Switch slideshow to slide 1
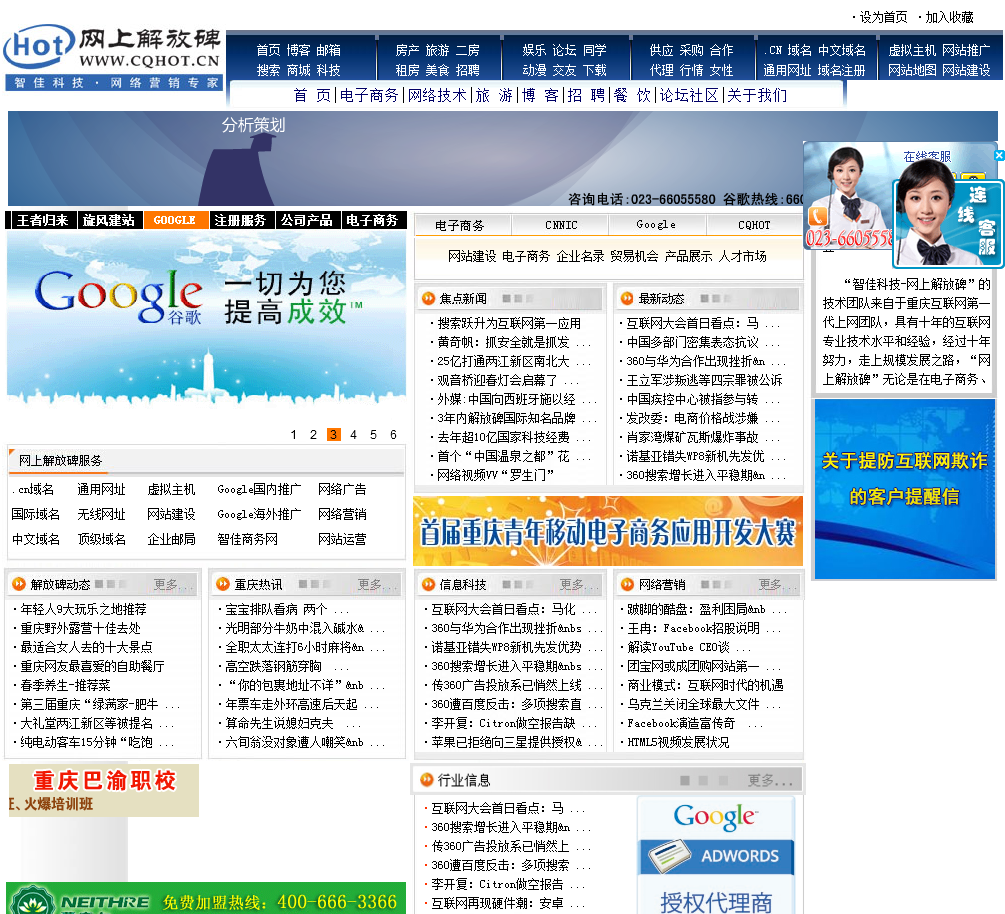This screenshot has height=914, width=1005. (x=294, y=435)
